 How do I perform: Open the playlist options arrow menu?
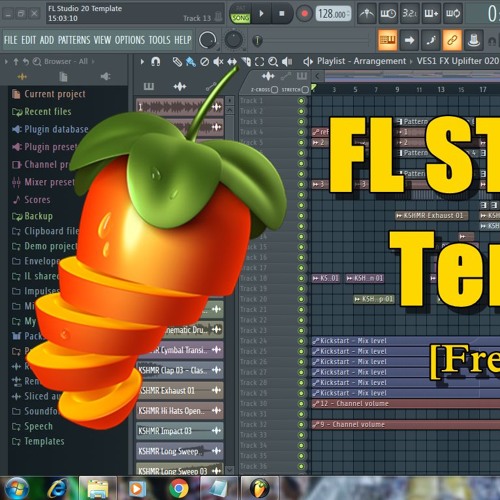click(142, 62)
